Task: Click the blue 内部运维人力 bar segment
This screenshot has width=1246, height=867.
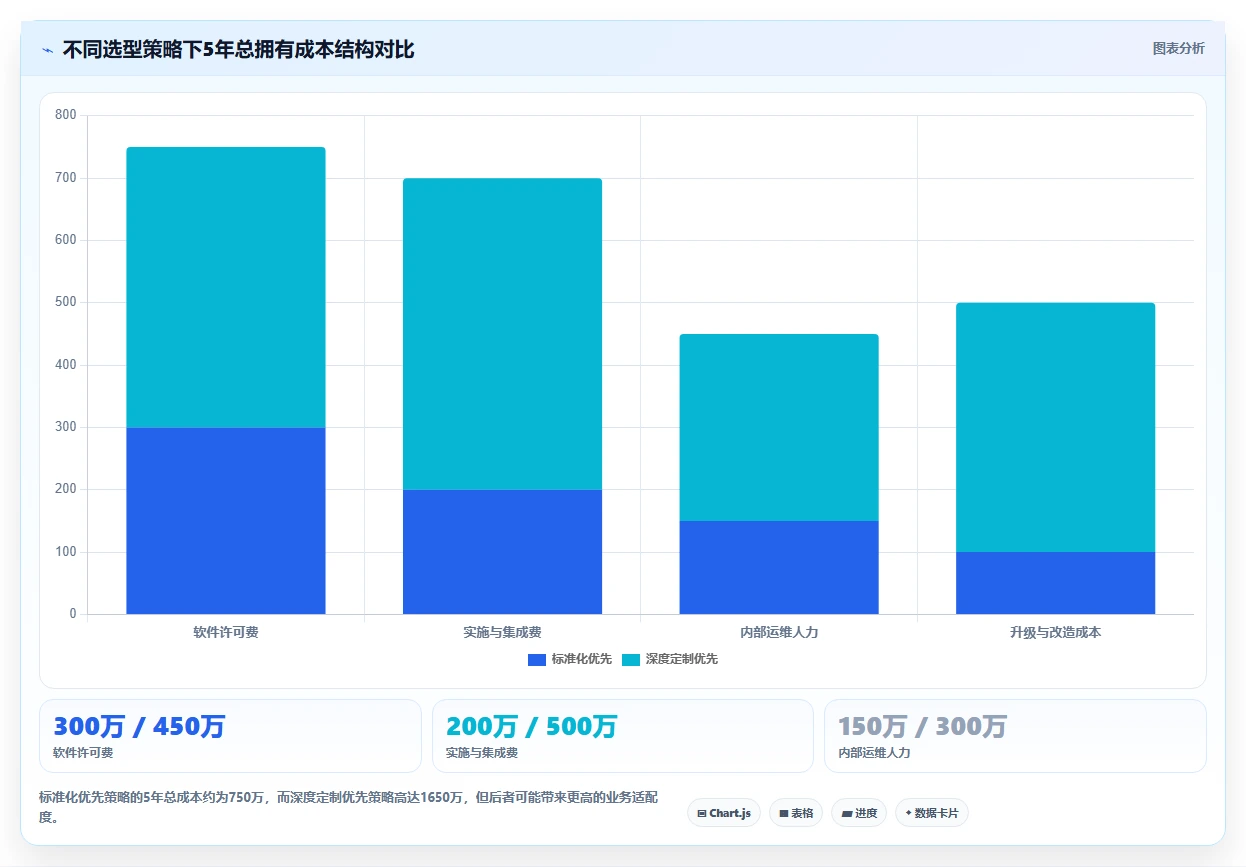Action: point(779,567)
